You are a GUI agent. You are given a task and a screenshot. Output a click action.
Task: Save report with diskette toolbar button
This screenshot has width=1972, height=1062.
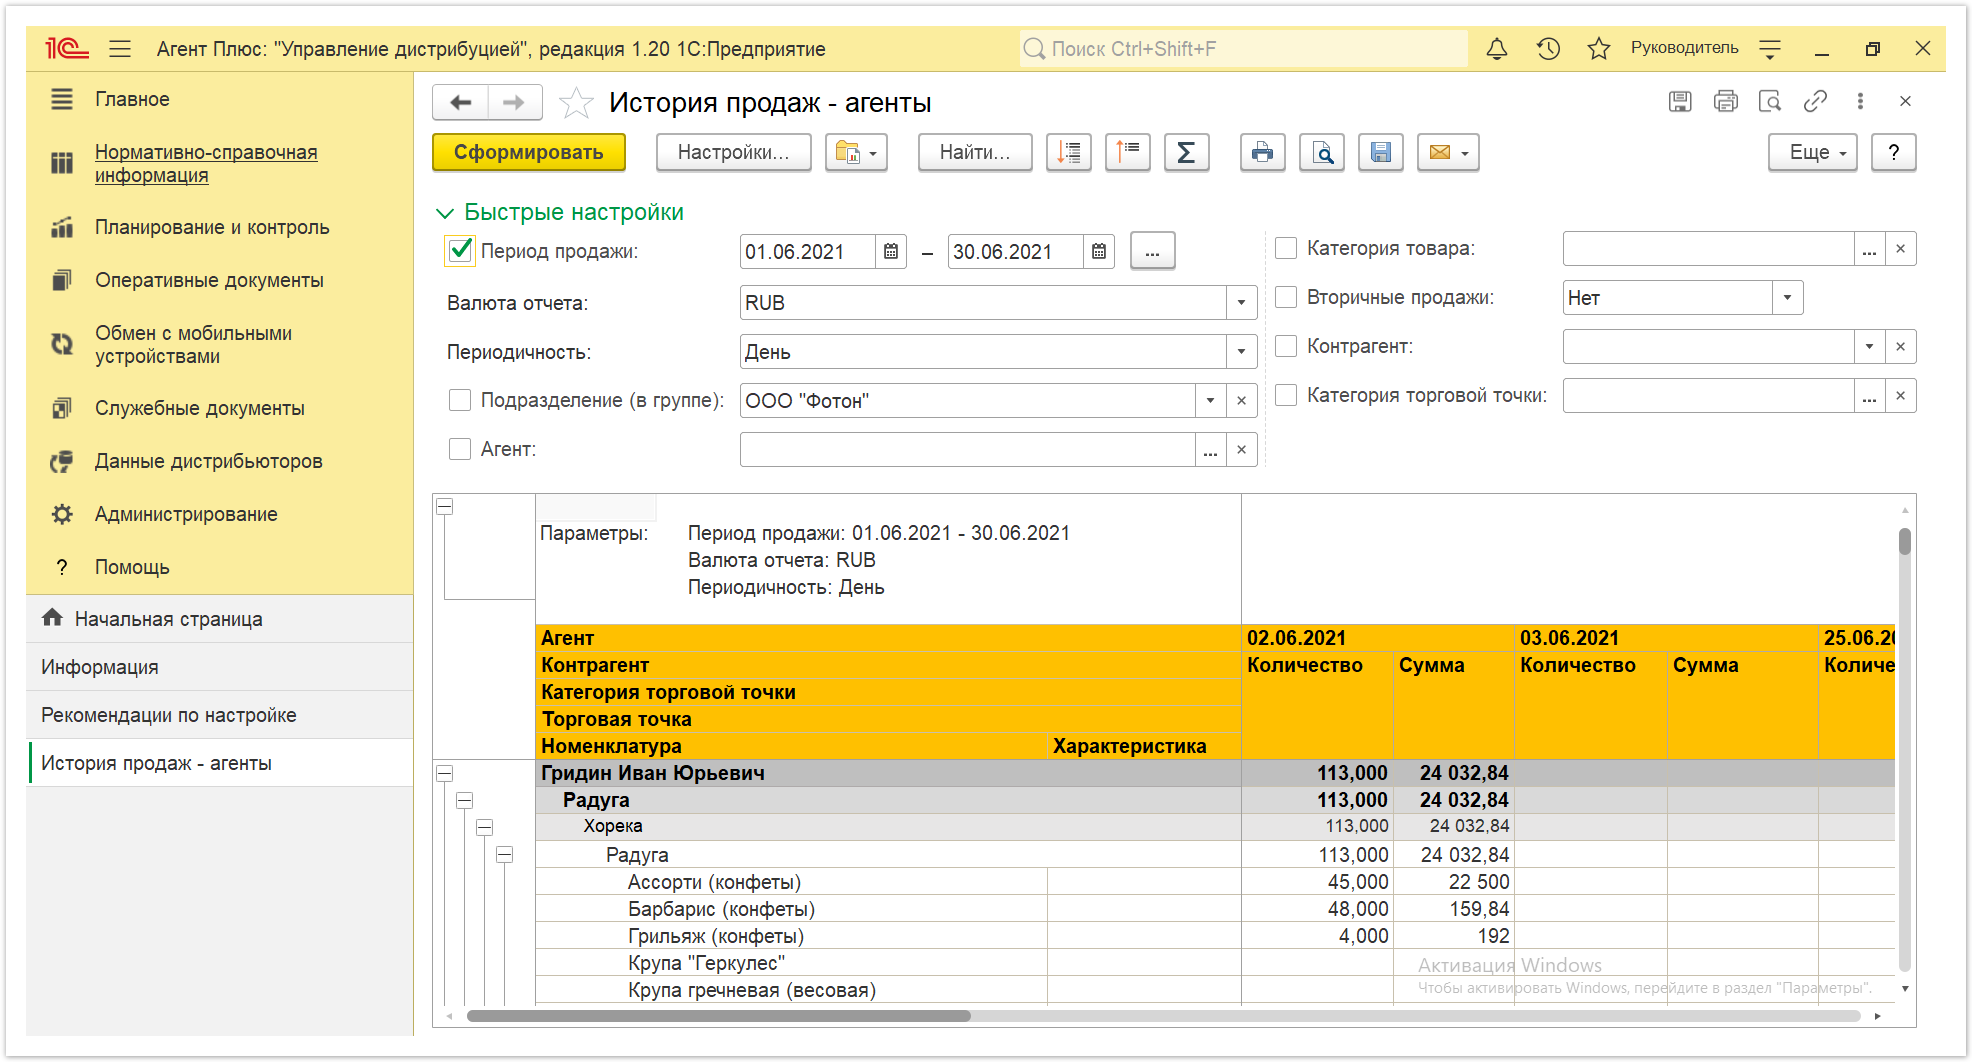(x=1381, y=153)
